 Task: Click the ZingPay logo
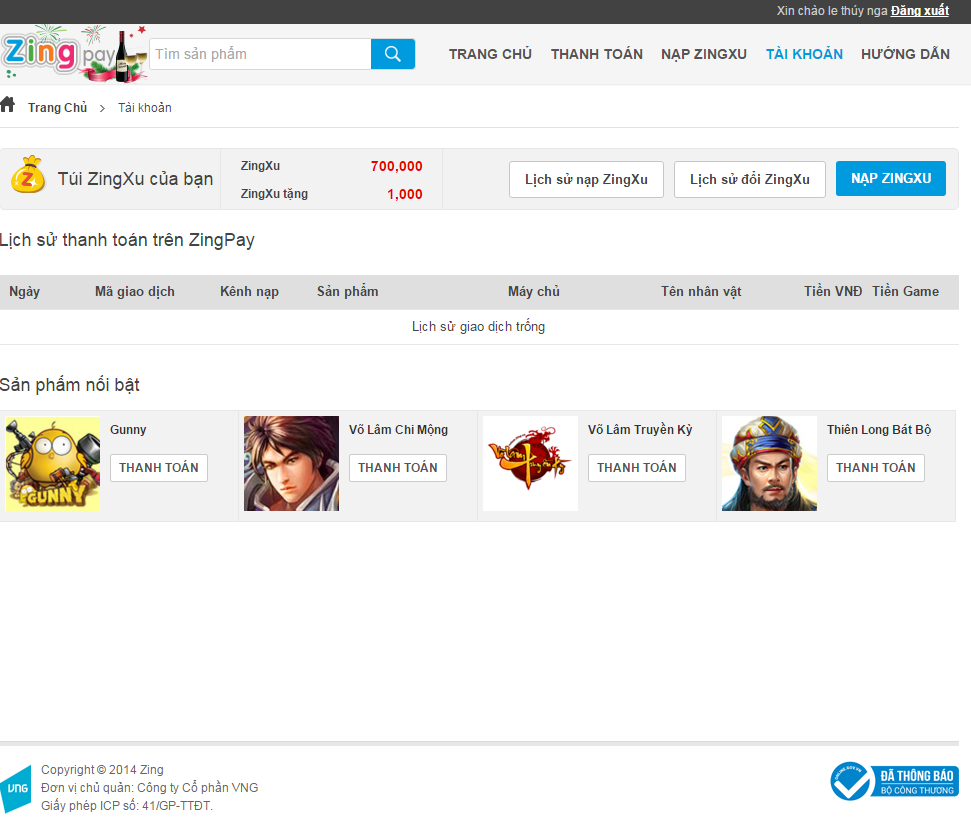[x=74, y=54]
